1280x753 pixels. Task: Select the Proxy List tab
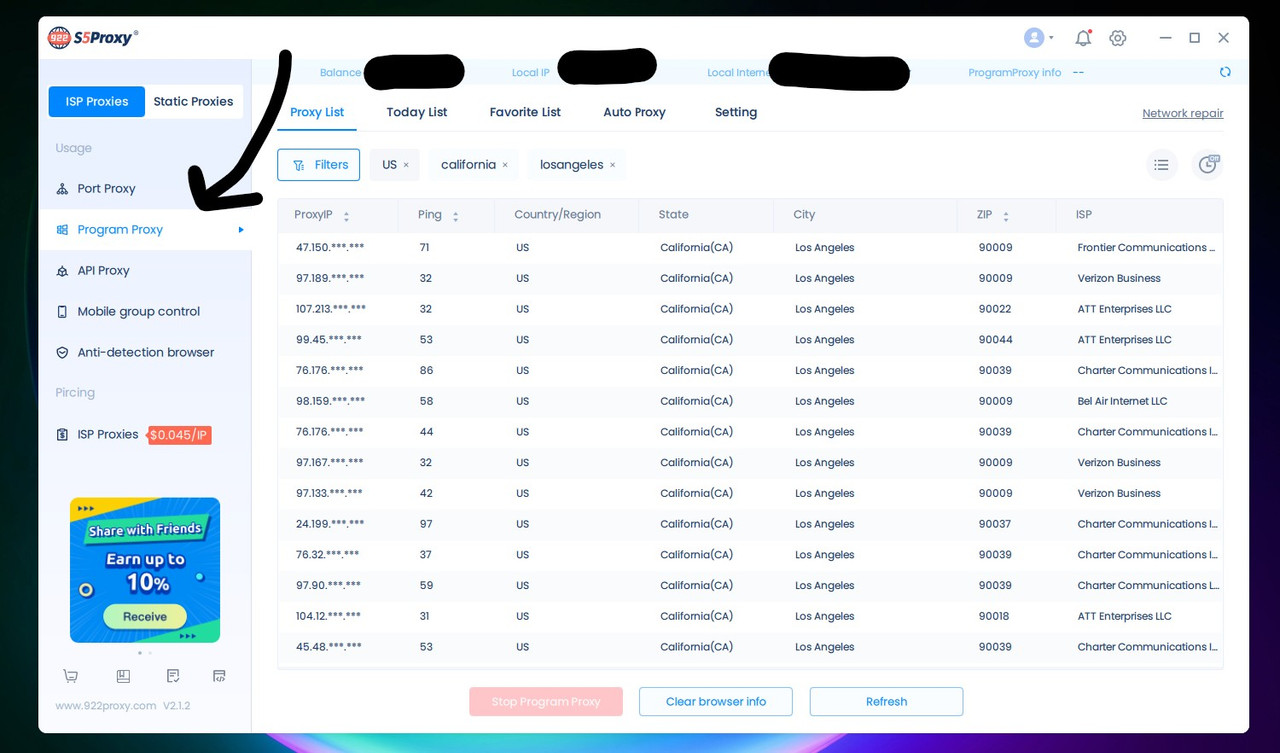317,112
